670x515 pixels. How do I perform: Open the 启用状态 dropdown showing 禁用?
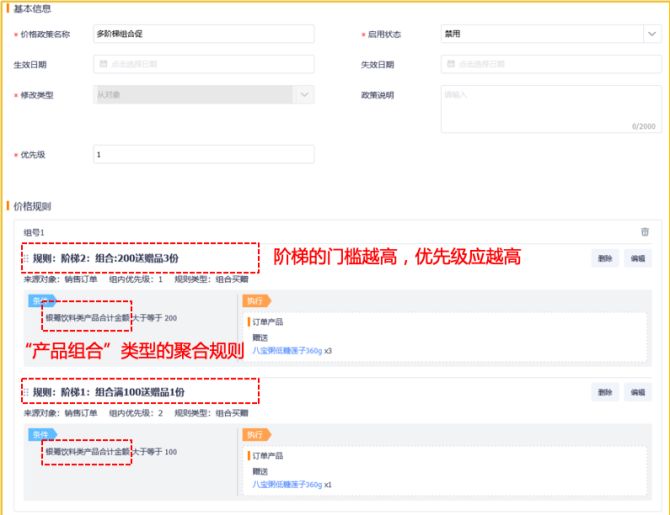pyautogui.click(x=549, y=33)
